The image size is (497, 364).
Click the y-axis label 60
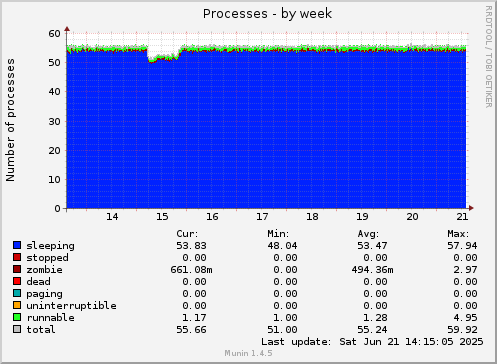click(55, 34)
